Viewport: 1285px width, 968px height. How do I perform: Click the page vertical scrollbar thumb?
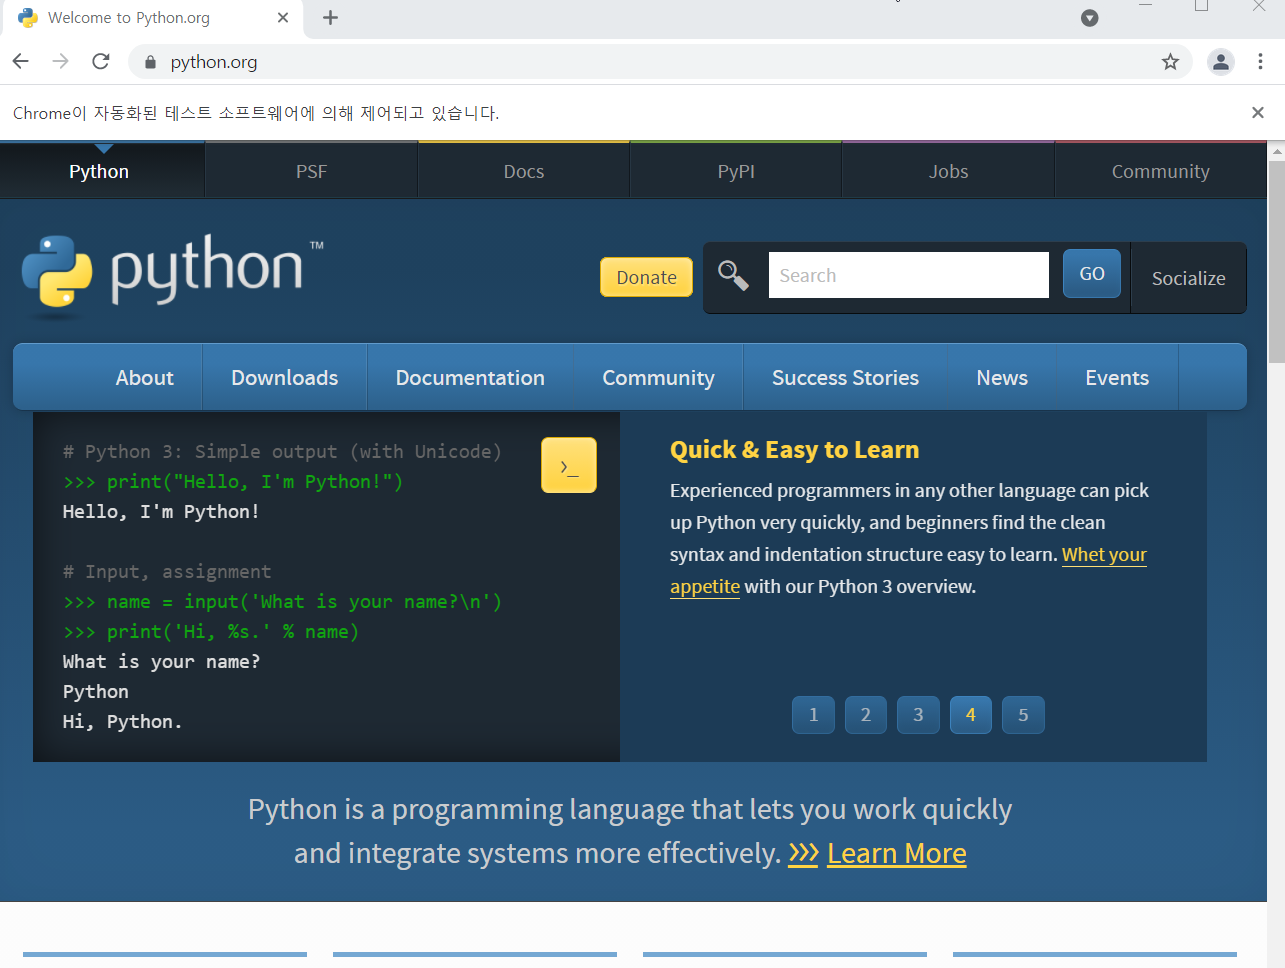(1276, 260)
